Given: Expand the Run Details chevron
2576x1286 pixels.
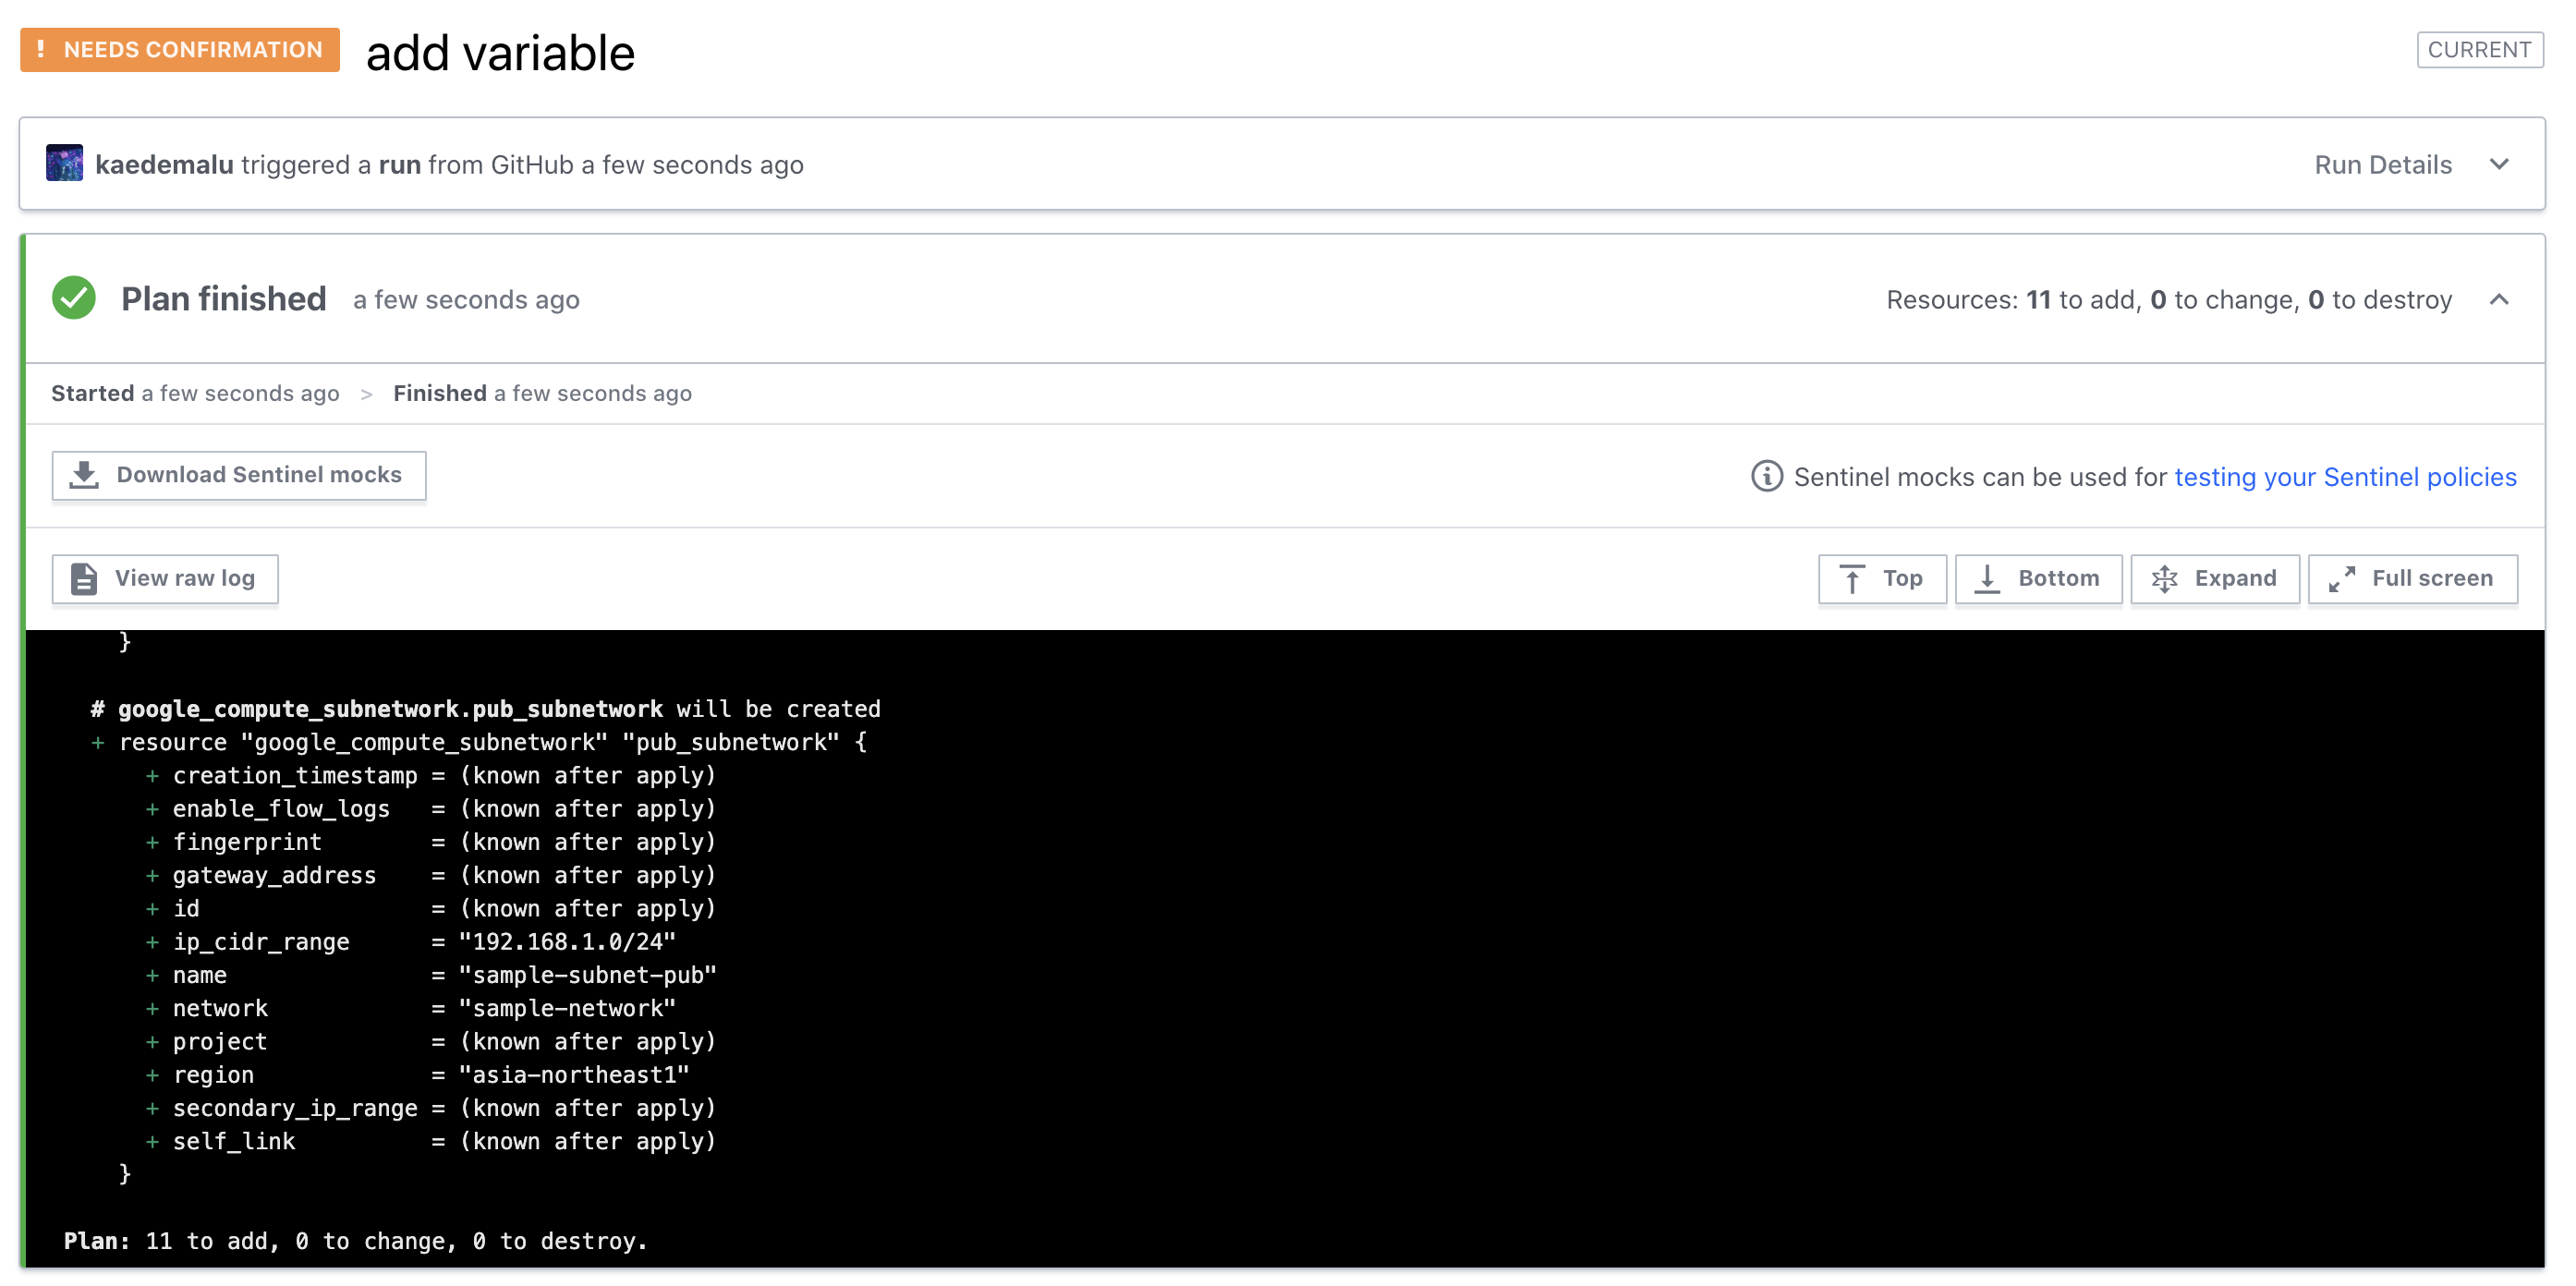Looking at the screenshot, I should pos(2499,164).
